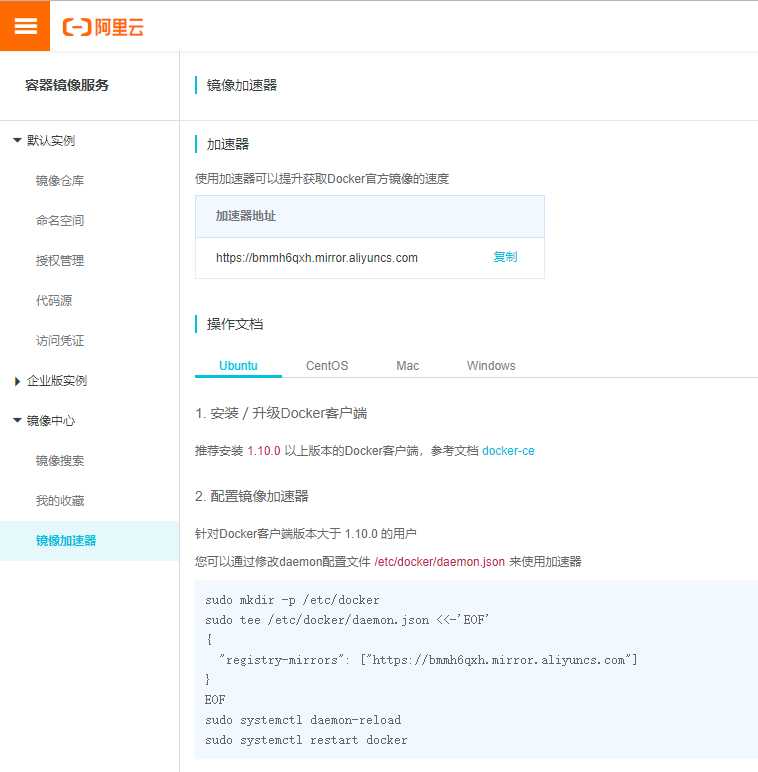
Task: Open 镜像仓库 in sidebar
Action: coord(60,181)
